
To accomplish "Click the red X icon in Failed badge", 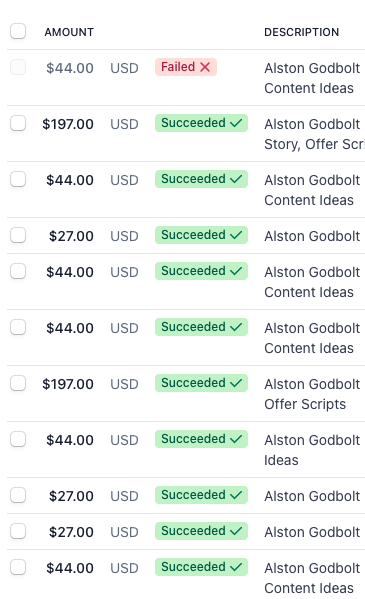I will tap(205, 67).
